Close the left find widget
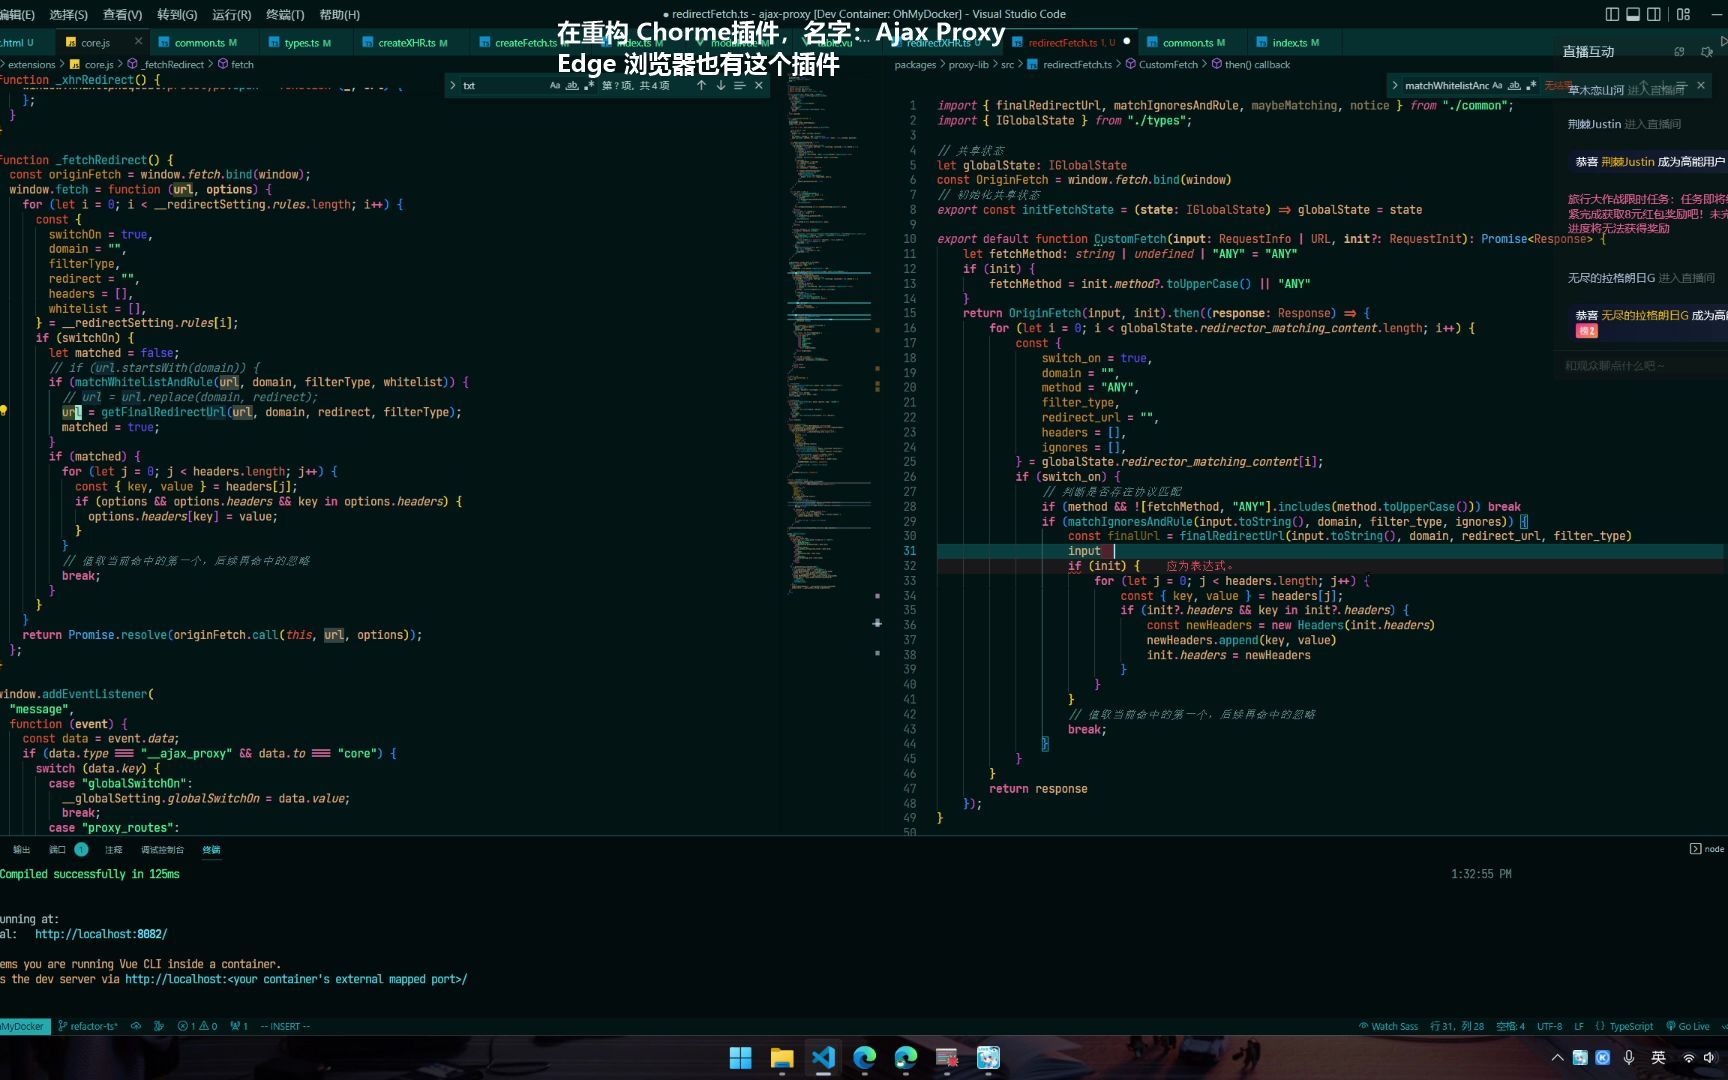1728x1080 pixels. click(759, 86)
